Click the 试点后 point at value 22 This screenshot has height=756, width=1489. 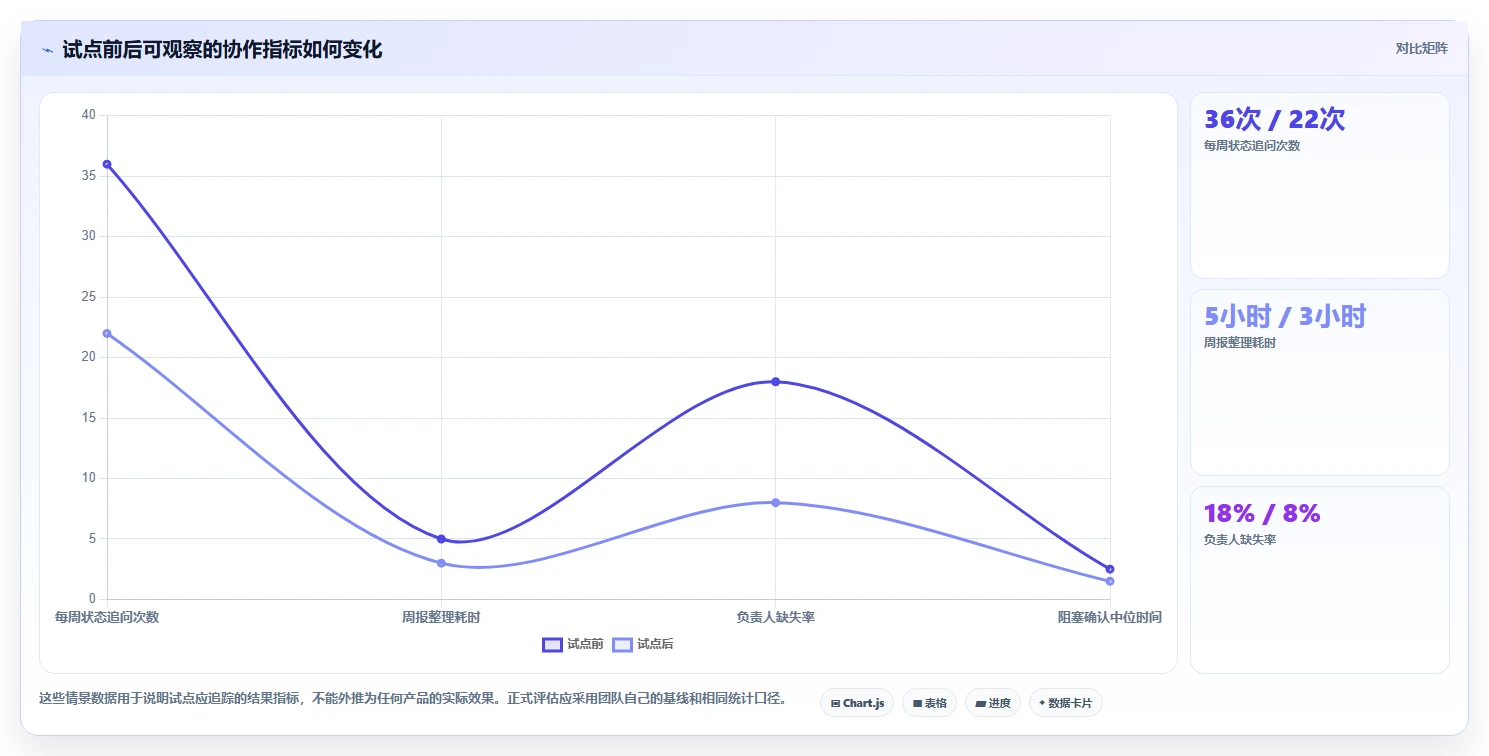(107, 333)
